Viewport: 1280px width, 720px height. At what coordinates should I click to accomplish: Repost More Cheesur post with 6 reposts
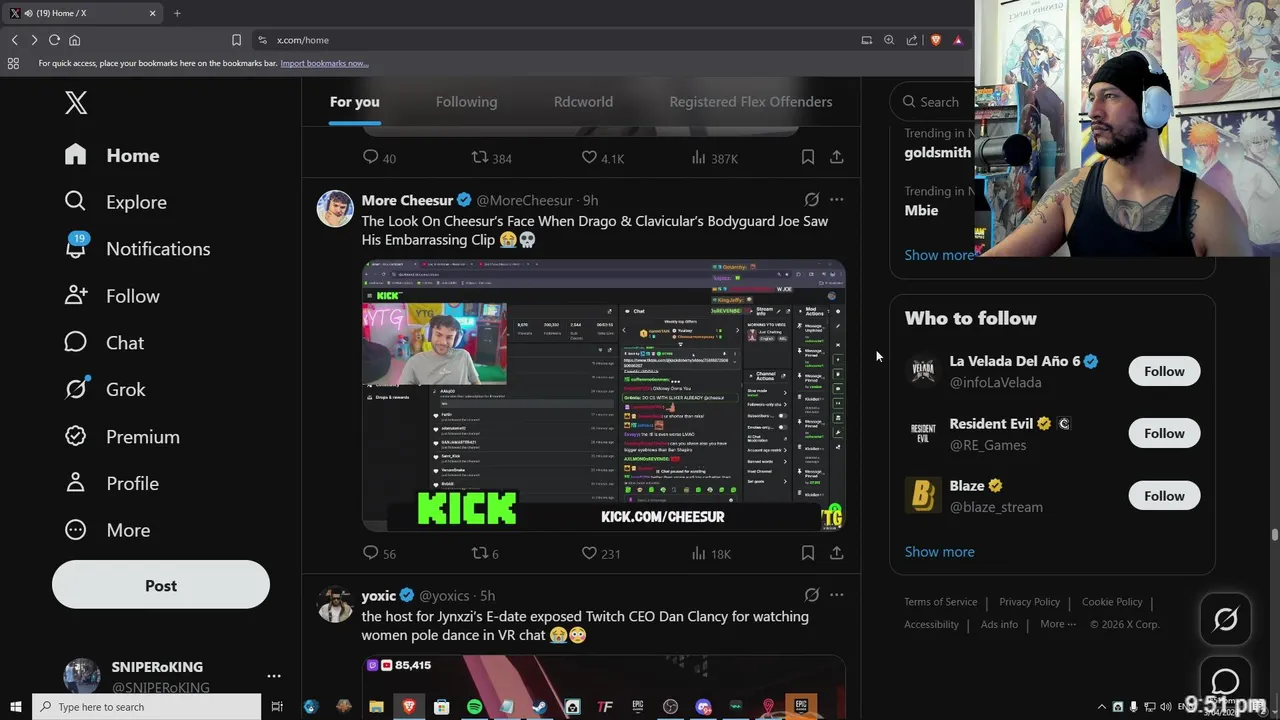pos(485,553)
